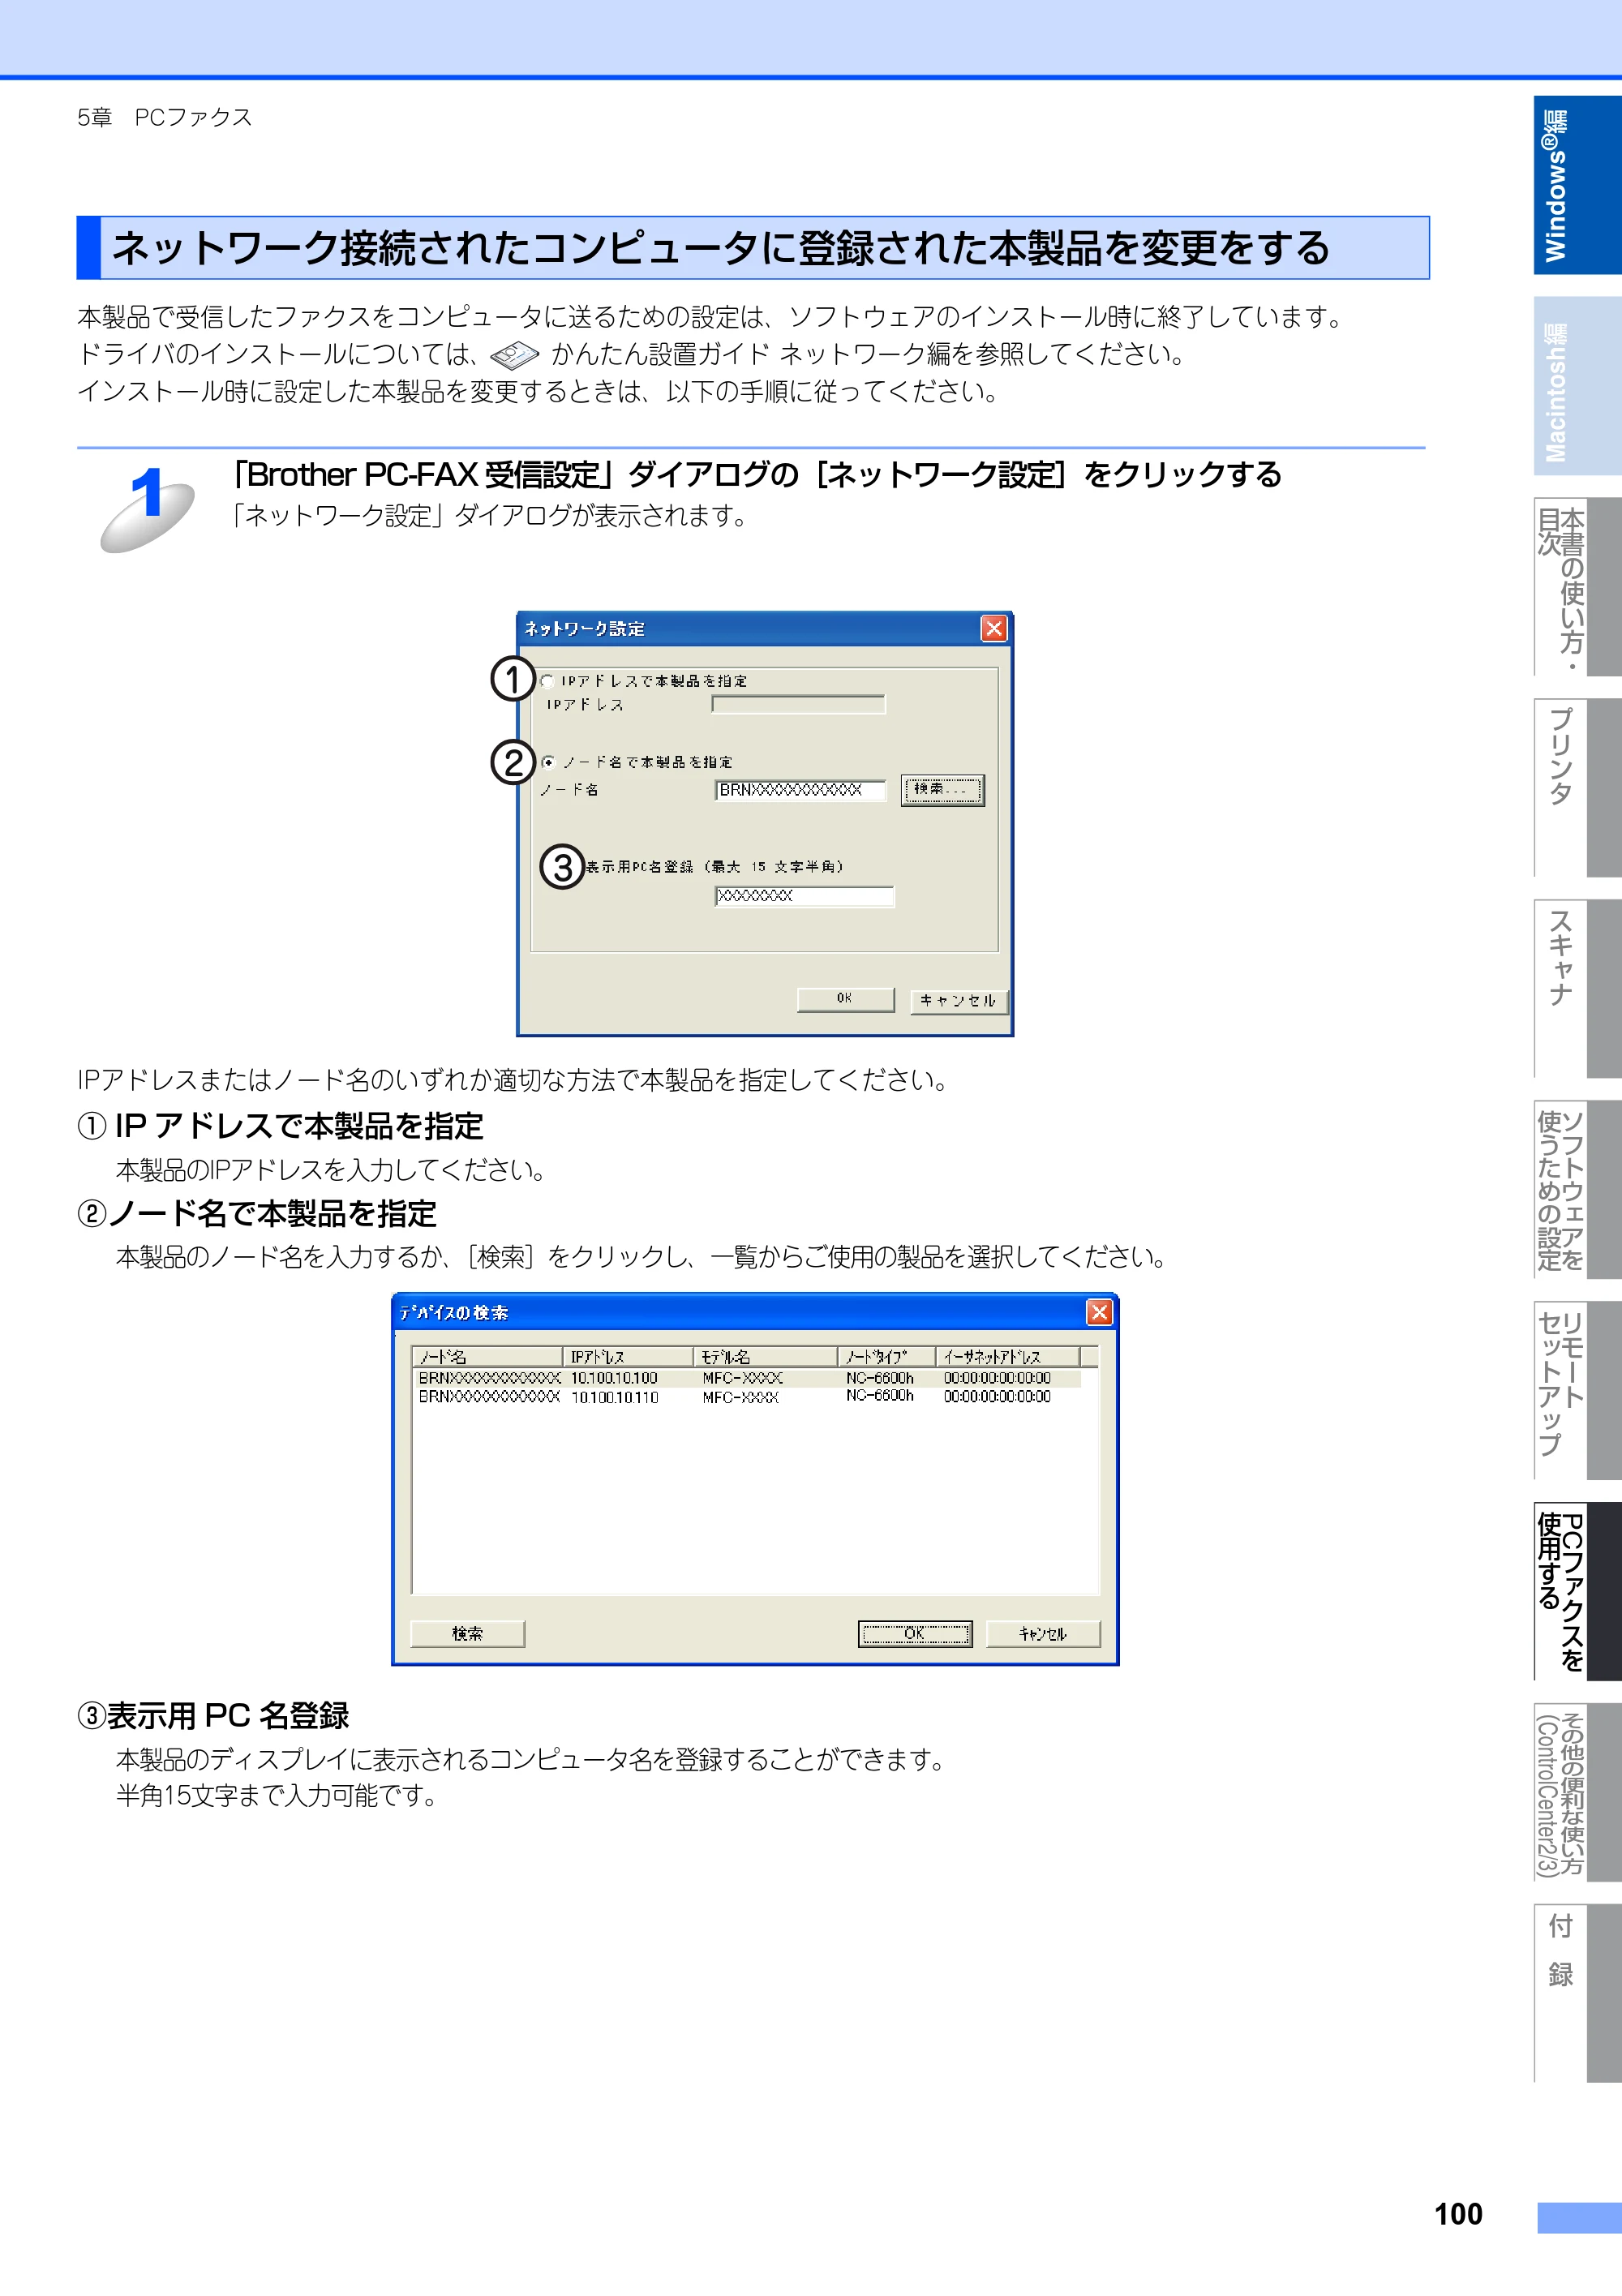This screenshot has height=2296, width=1622.
Task: Open the 付録 side tab
Action: point(1578,1994)
